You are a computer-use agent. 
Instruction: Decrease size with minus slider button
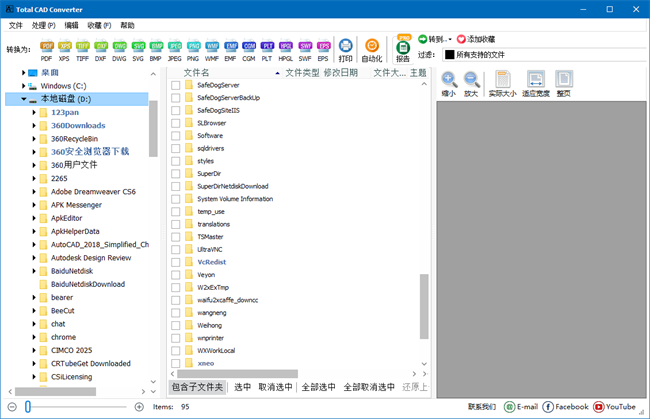(12, 407)
